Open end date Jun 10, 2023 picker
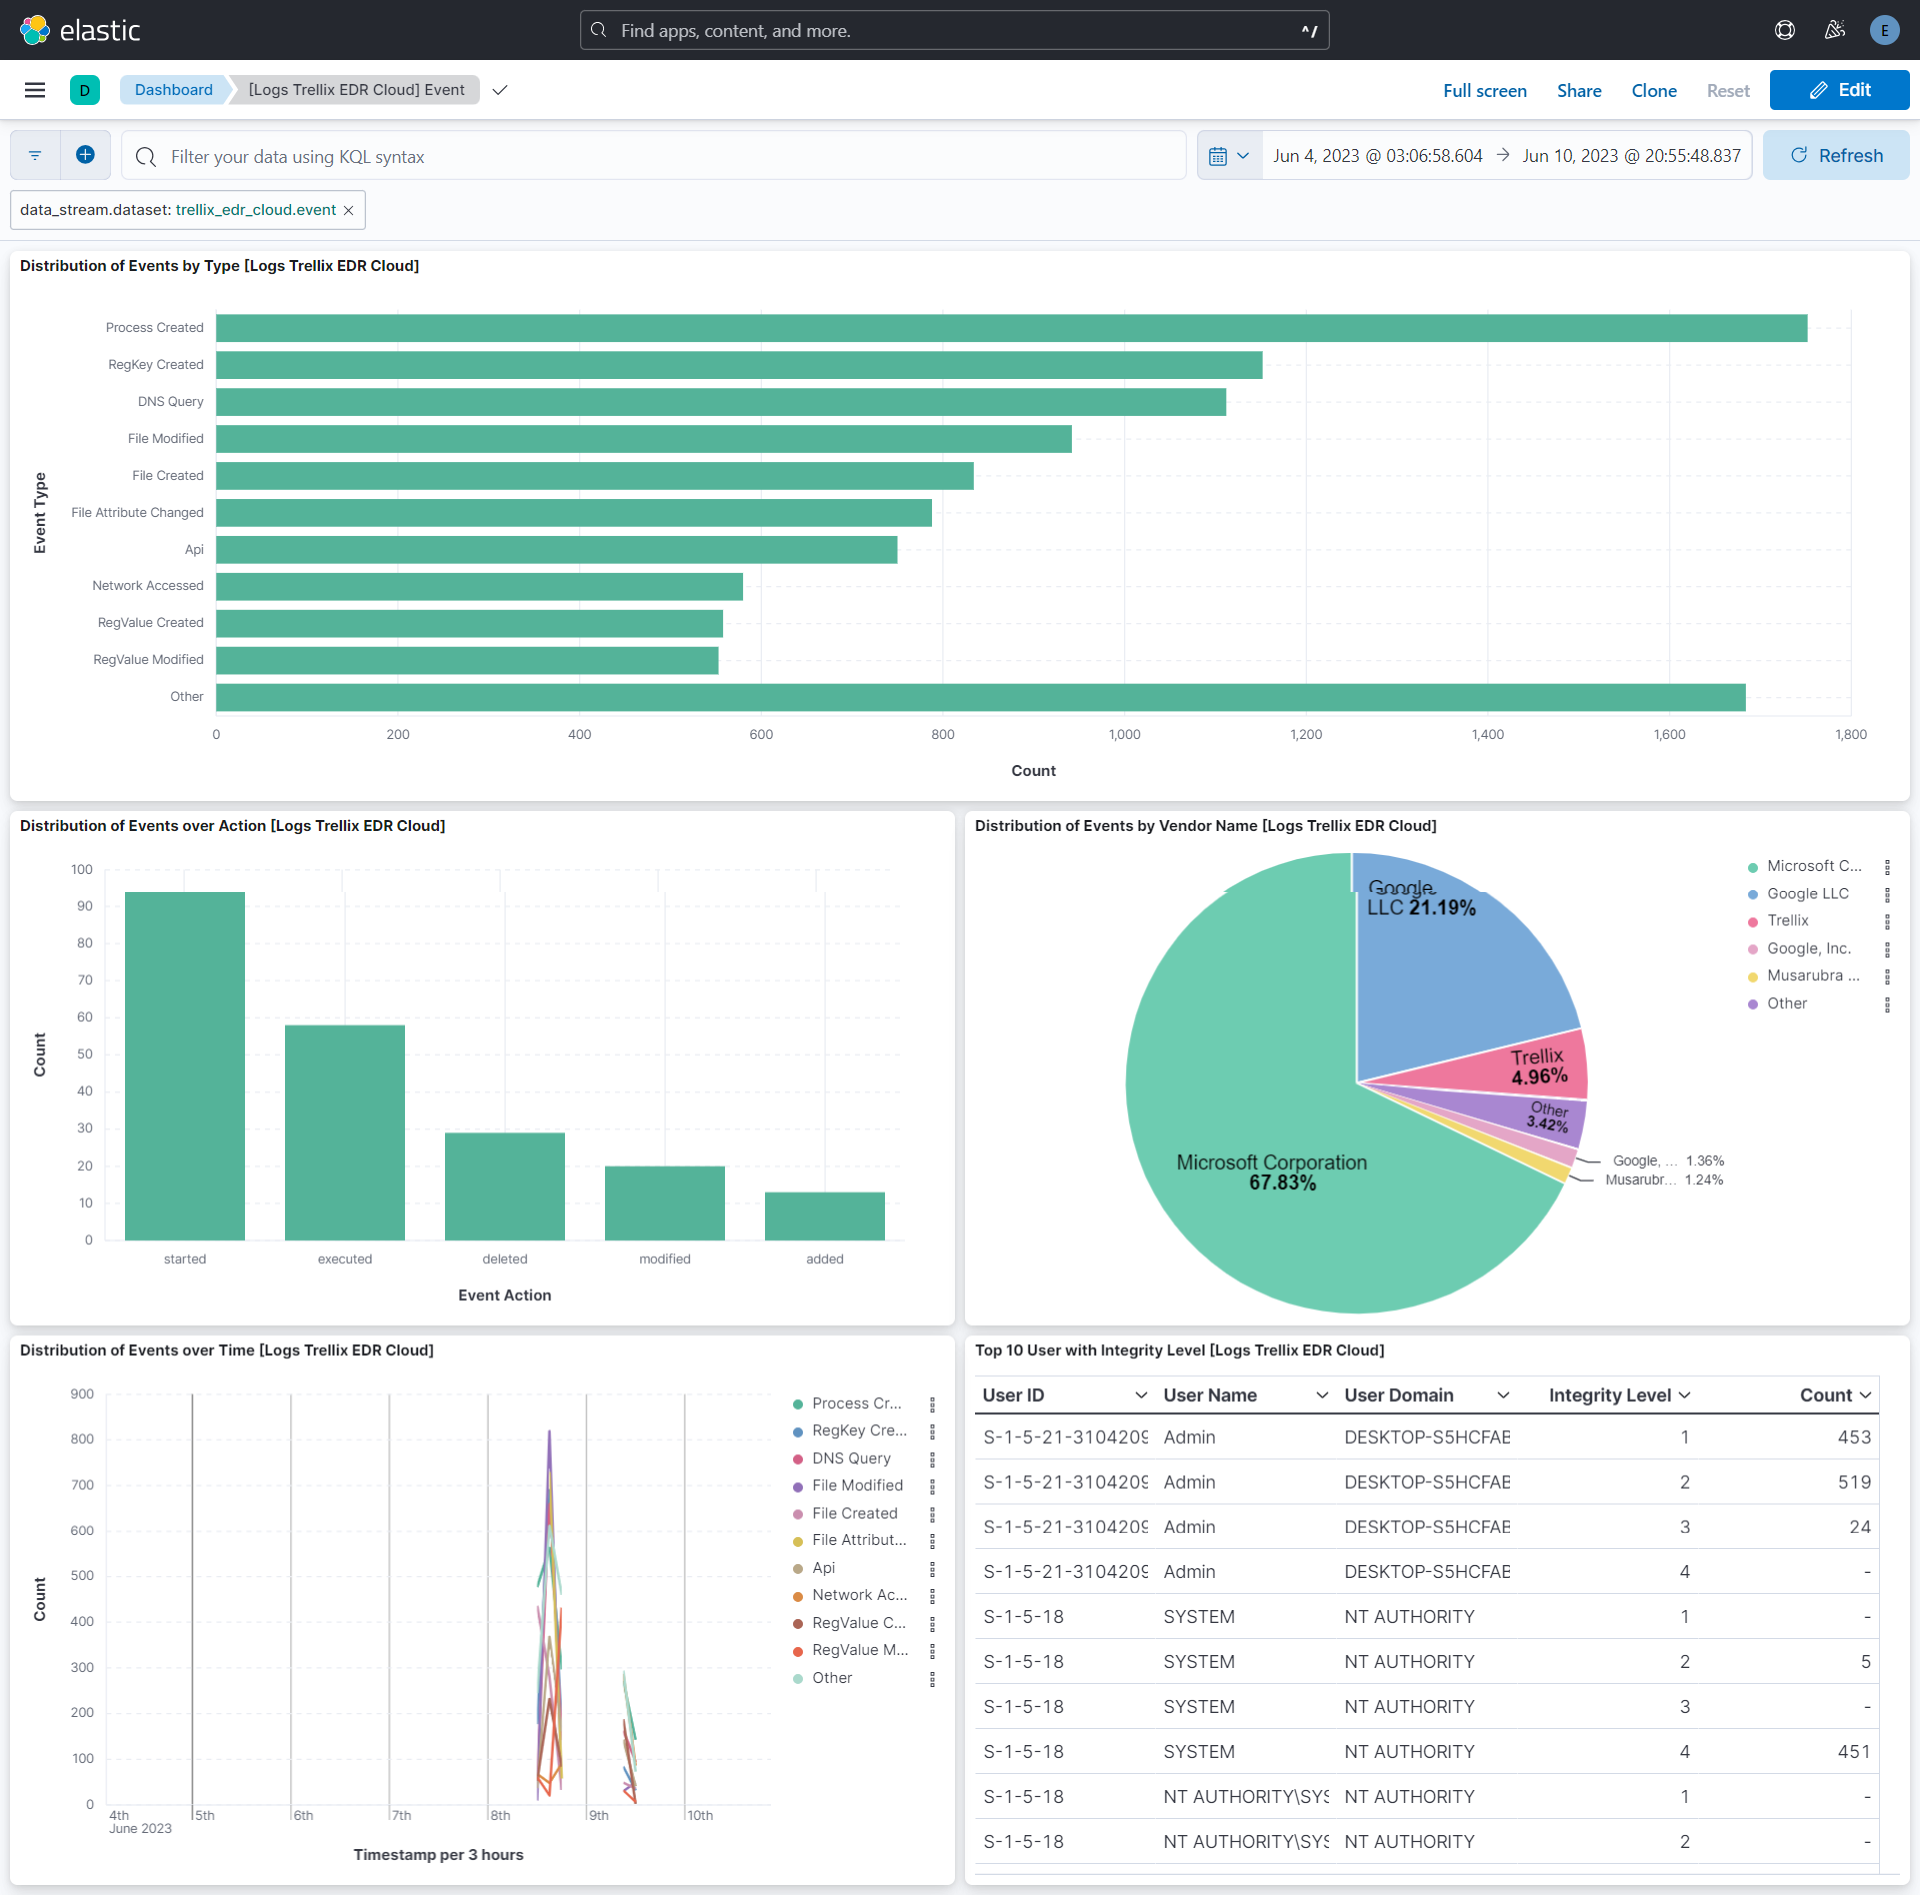 tap(1631, 156)
